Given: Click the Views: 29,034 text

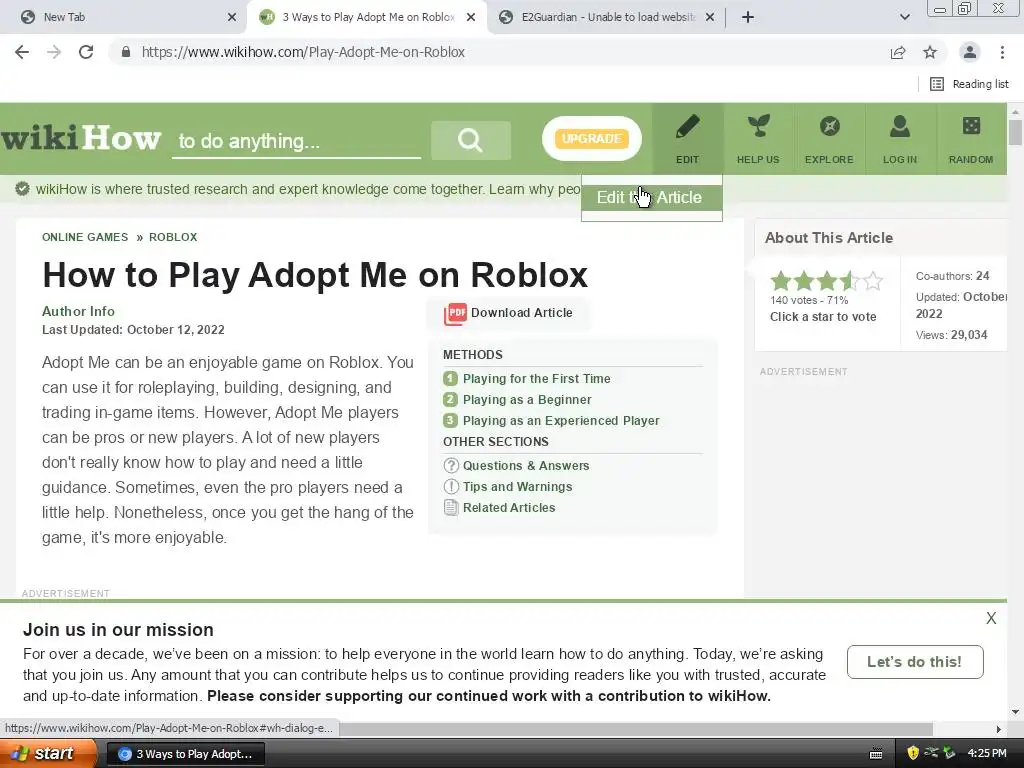Looking at the screenshot, I should [952, 335].
